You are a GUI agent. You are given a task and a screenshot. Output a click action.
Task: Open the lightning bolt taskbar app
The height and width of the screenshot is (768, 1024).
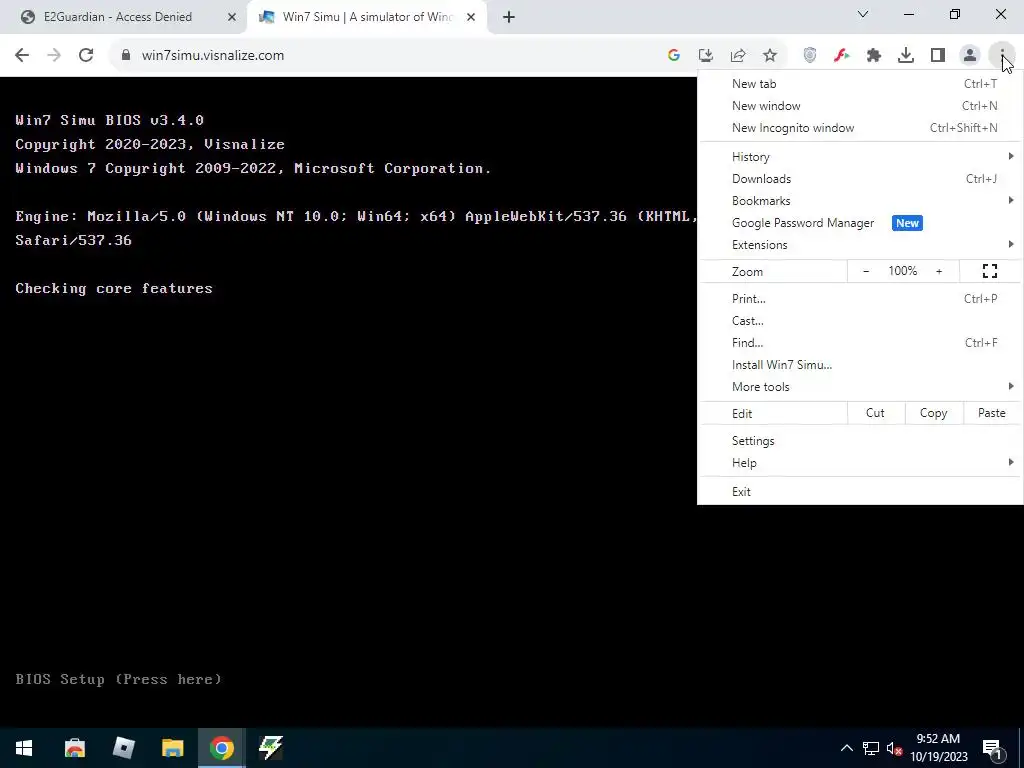coord(270,748)
